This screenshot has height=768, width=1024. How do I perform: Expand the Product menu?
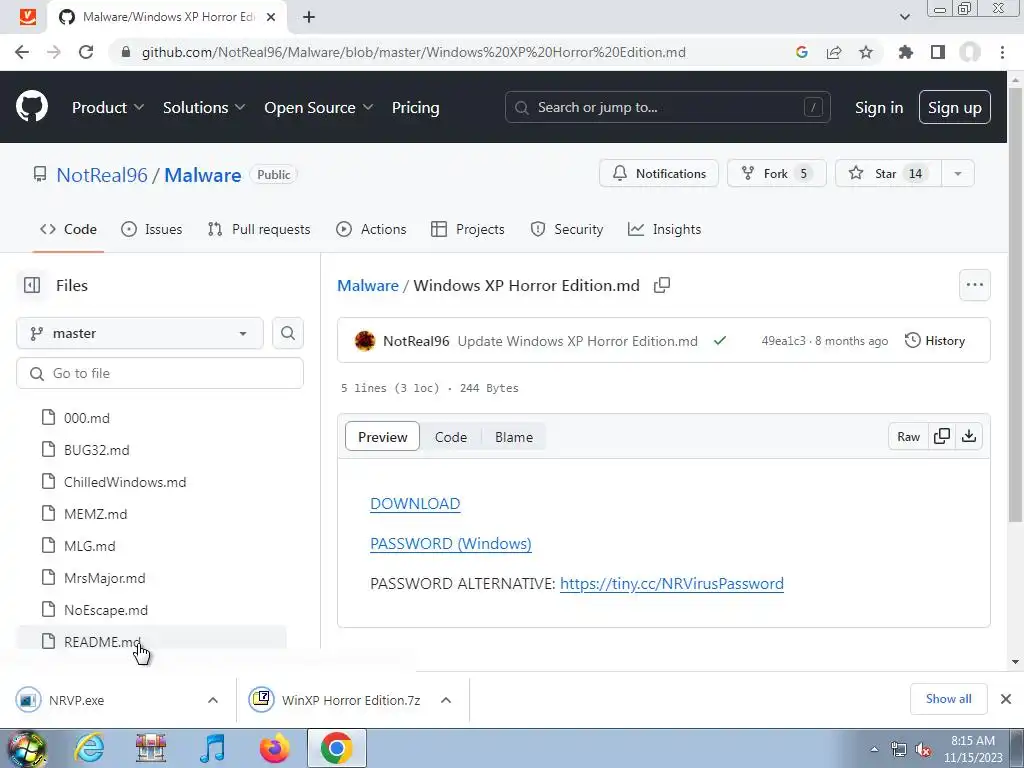pyautogui.click(x=108, y=107)
